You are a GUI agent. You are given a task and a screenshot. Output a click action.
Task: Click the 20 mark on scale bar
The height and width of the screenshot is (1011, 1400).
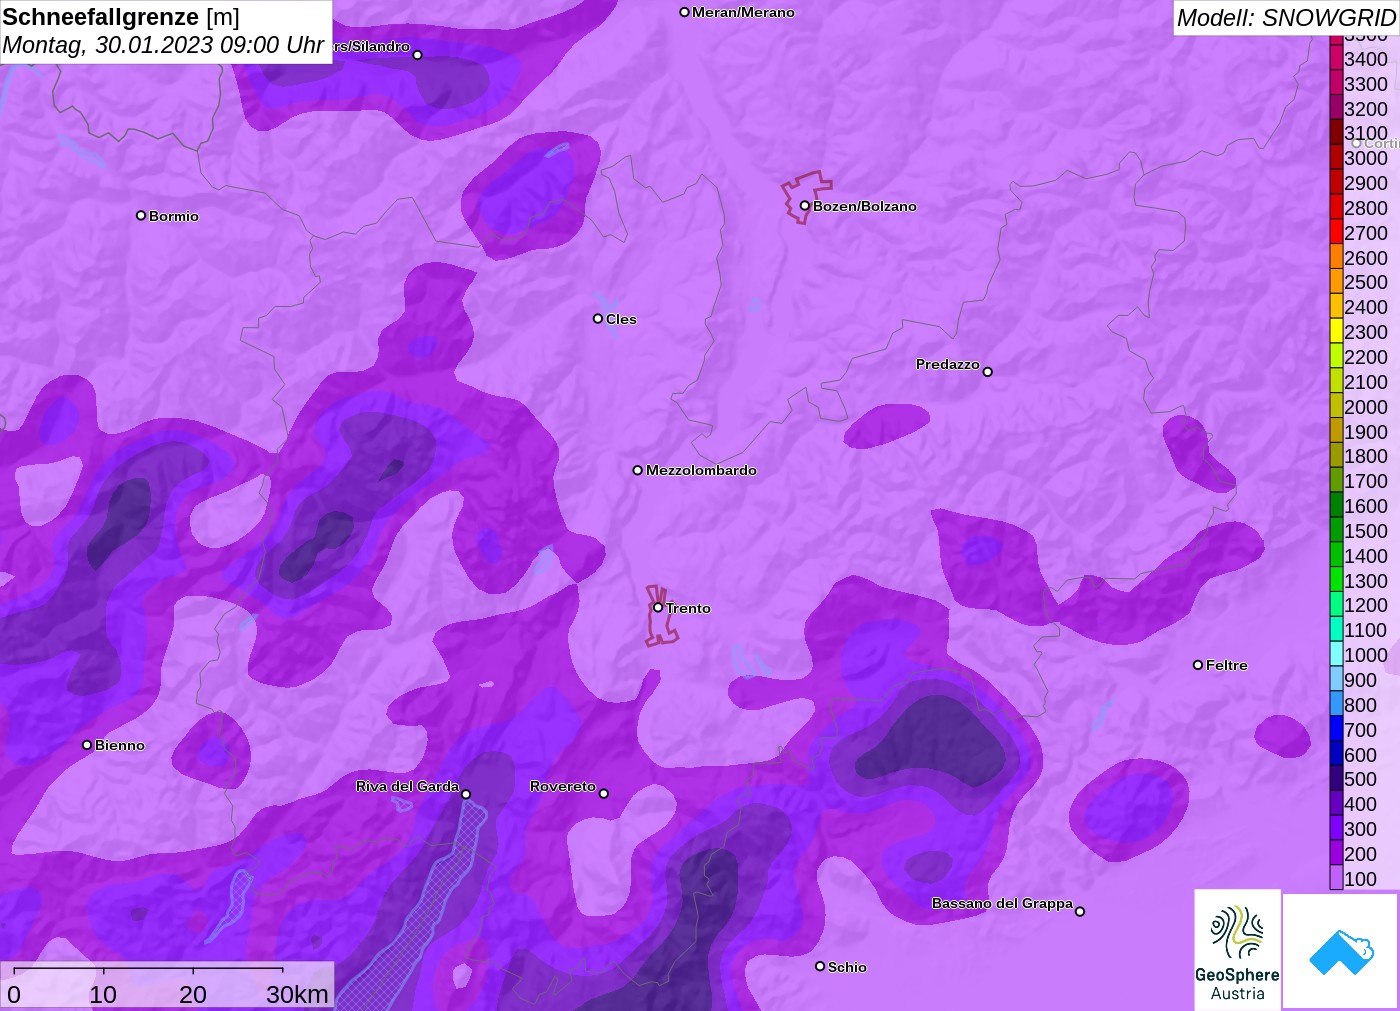click(x=193, y=994)
